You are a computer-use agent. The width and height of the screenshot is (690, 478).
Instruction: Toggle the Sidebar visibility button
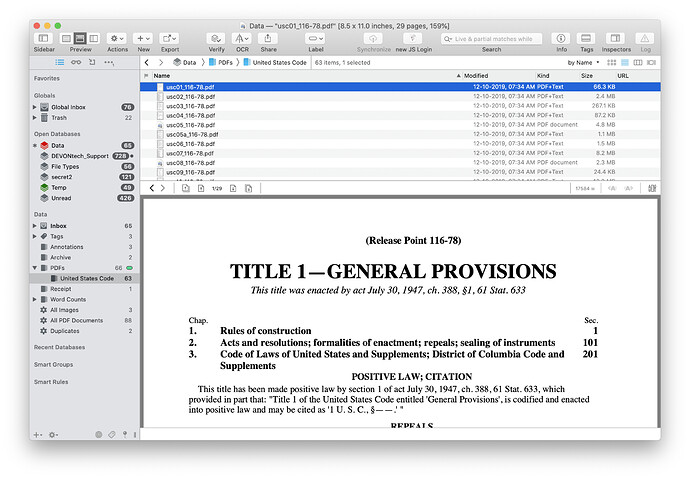(44, 37)
